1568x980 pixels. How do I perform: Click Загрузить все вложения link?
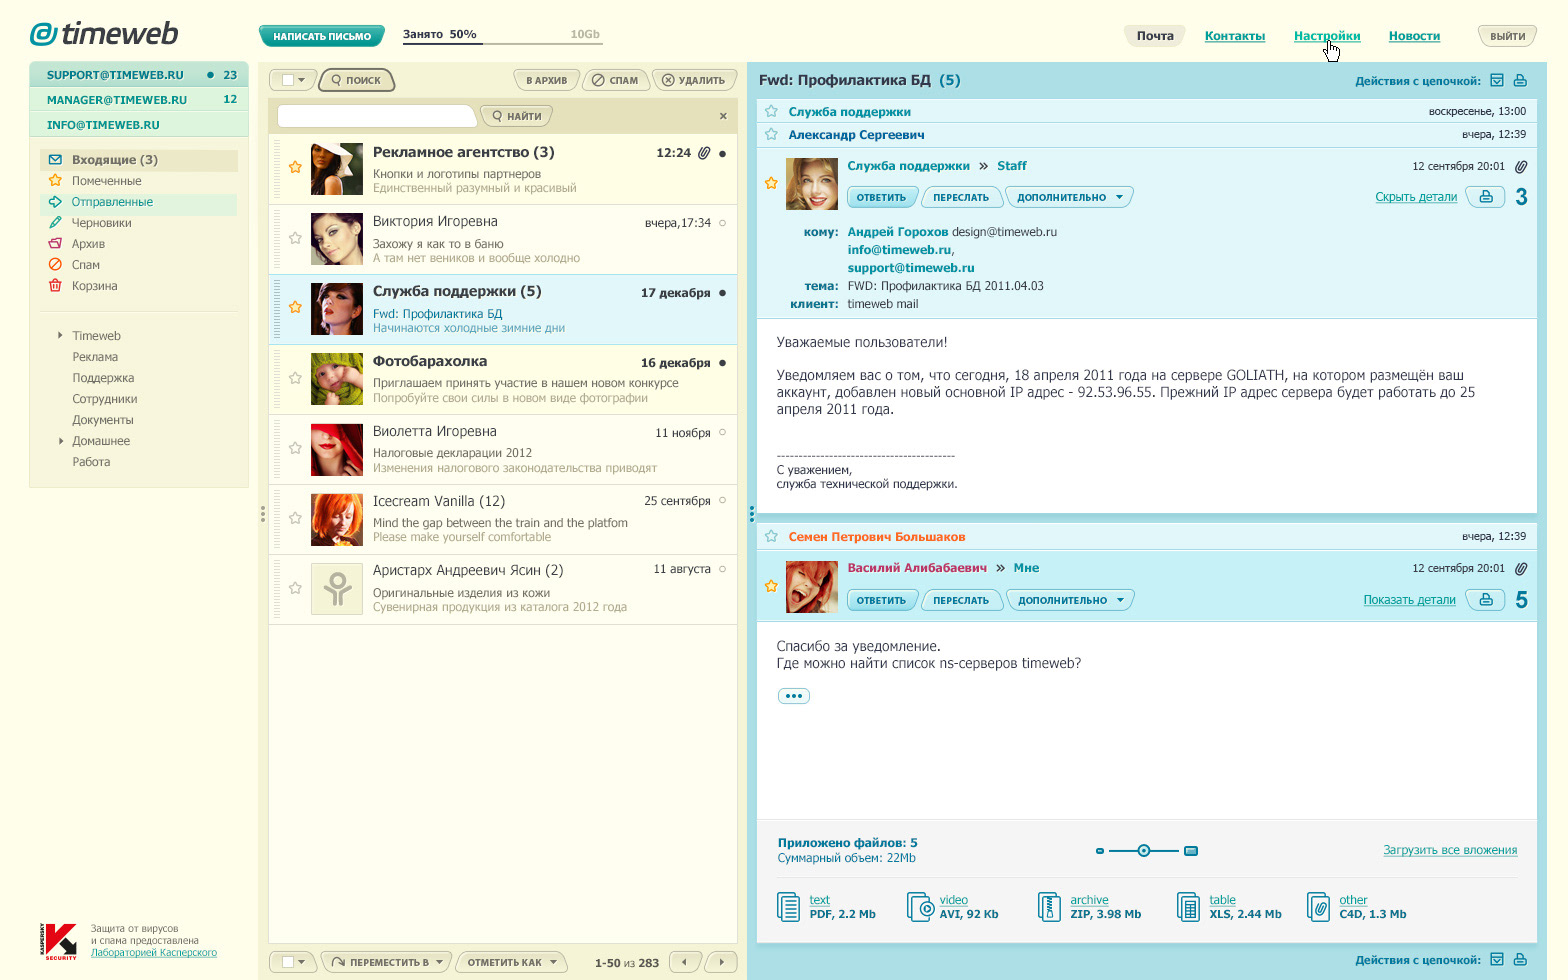click(1450, 850)
